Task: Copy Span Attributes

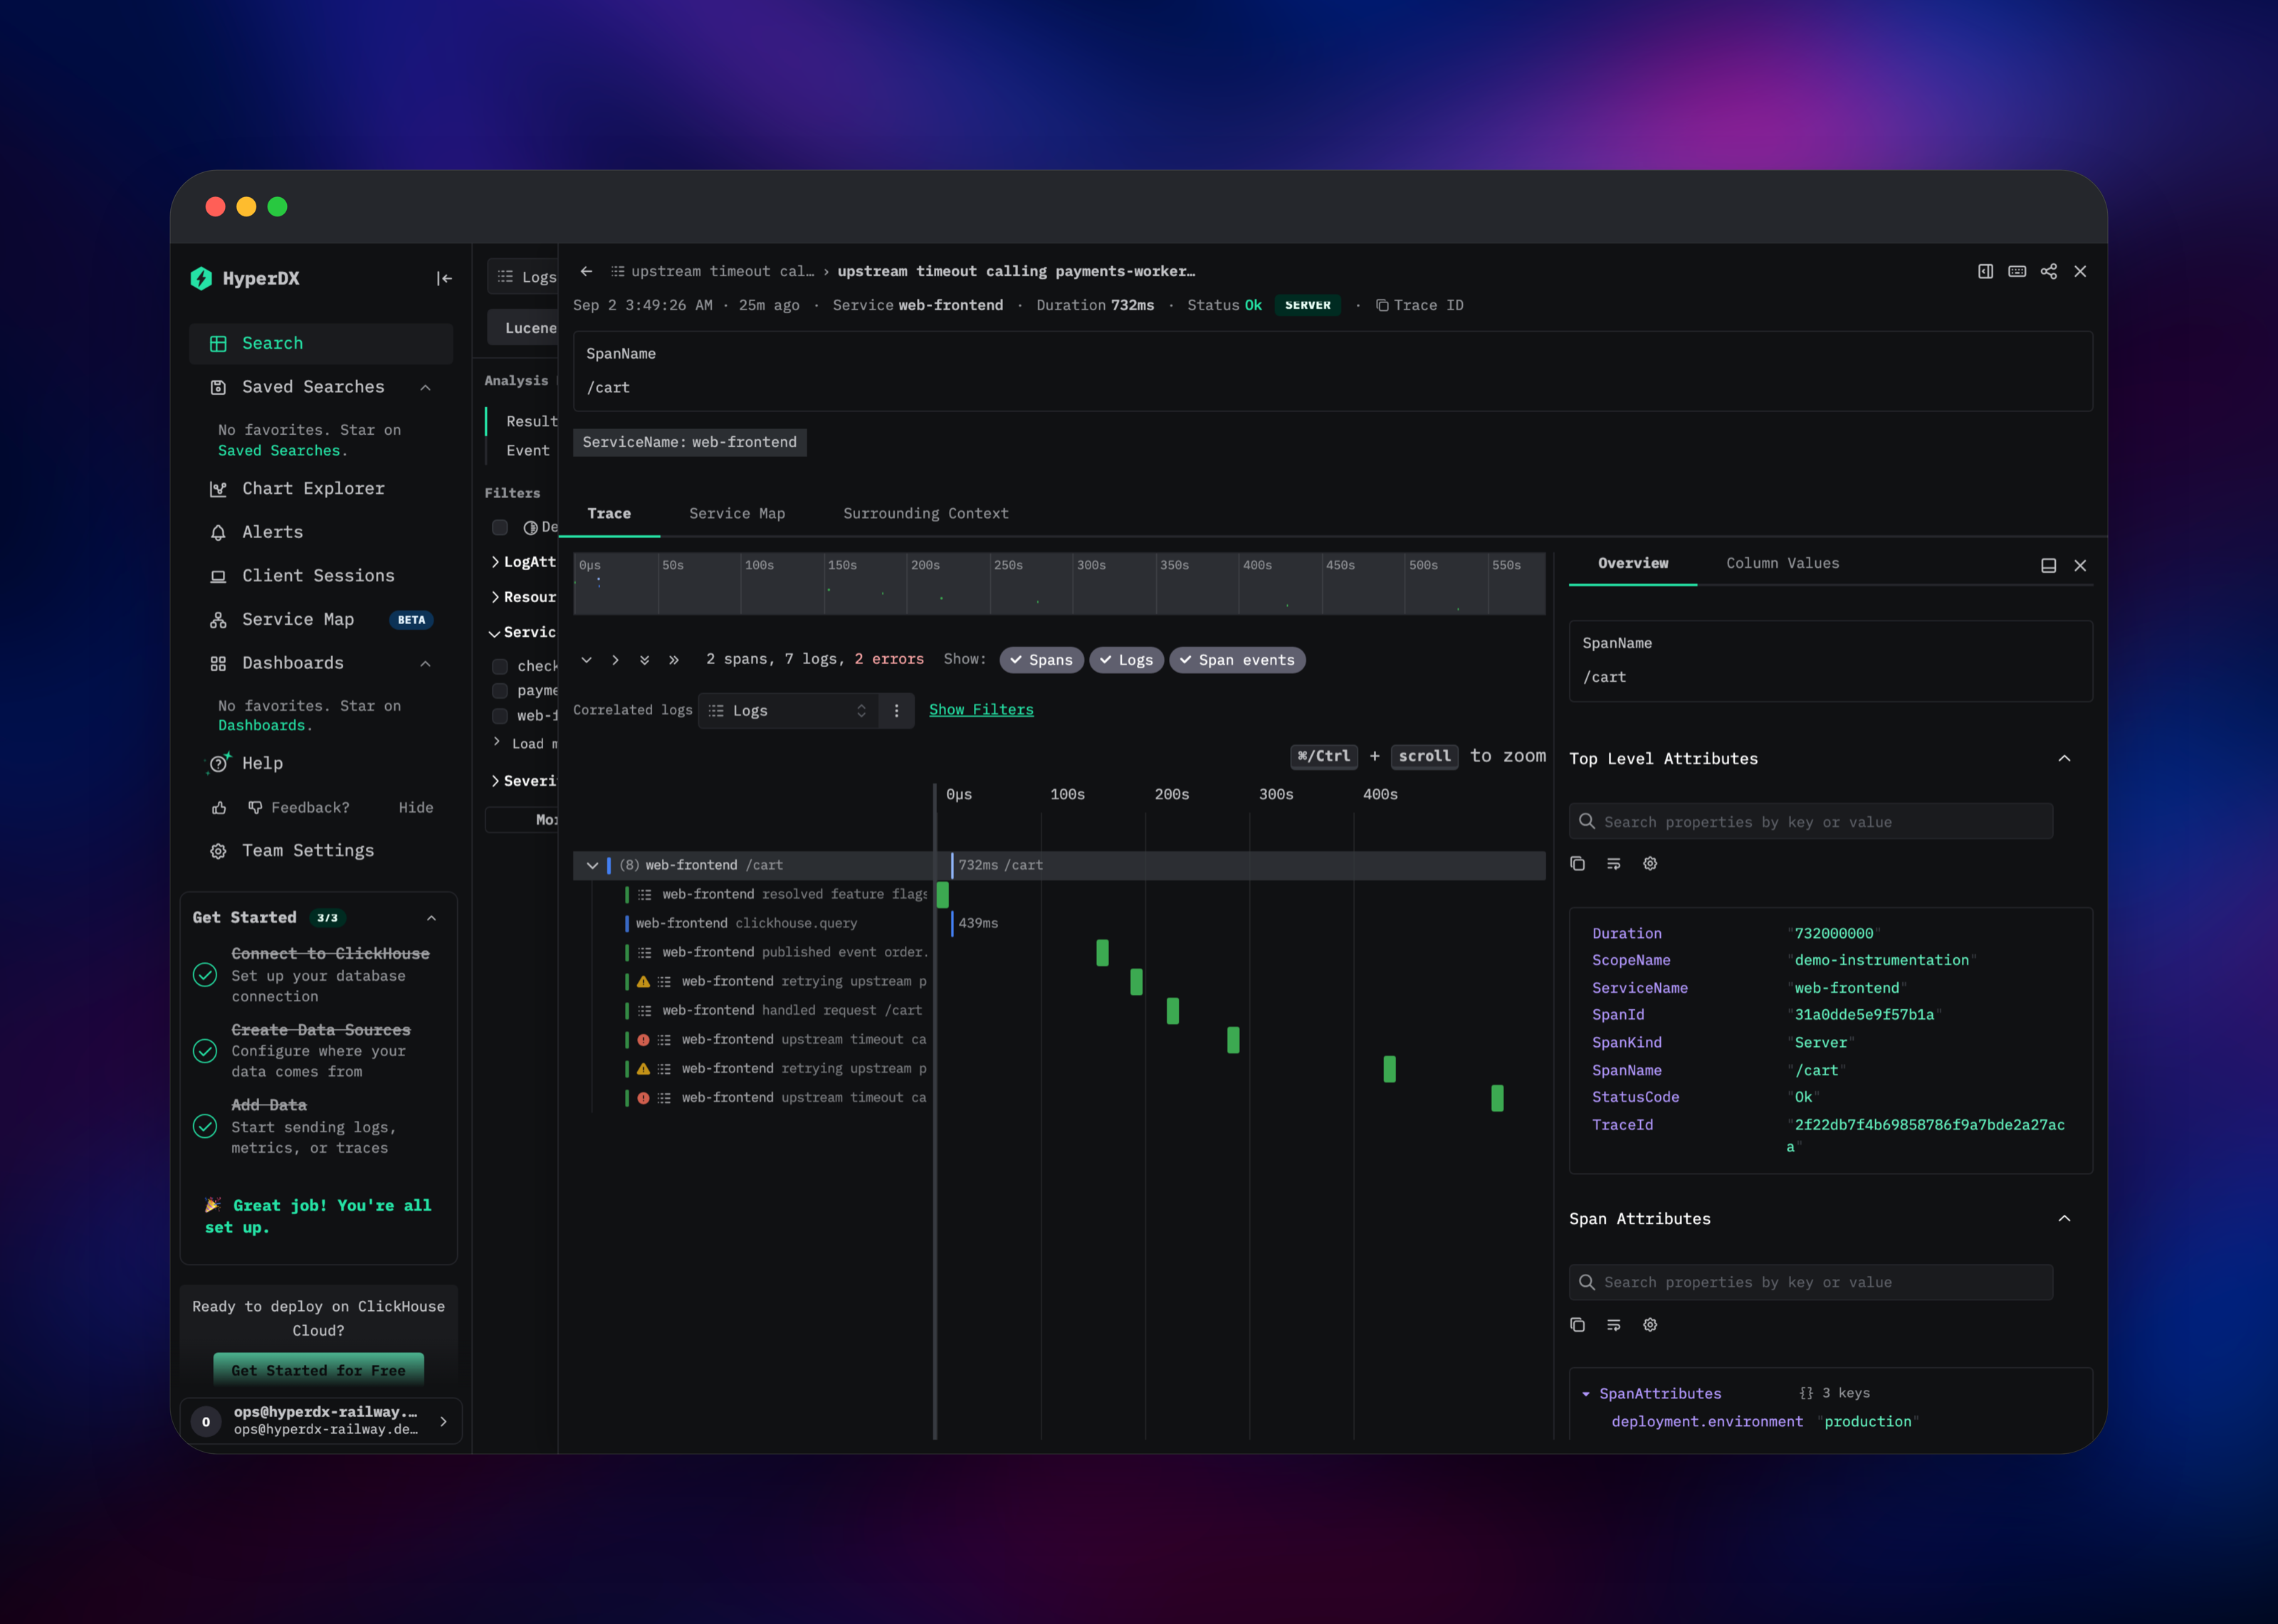Action: 1578,1325
